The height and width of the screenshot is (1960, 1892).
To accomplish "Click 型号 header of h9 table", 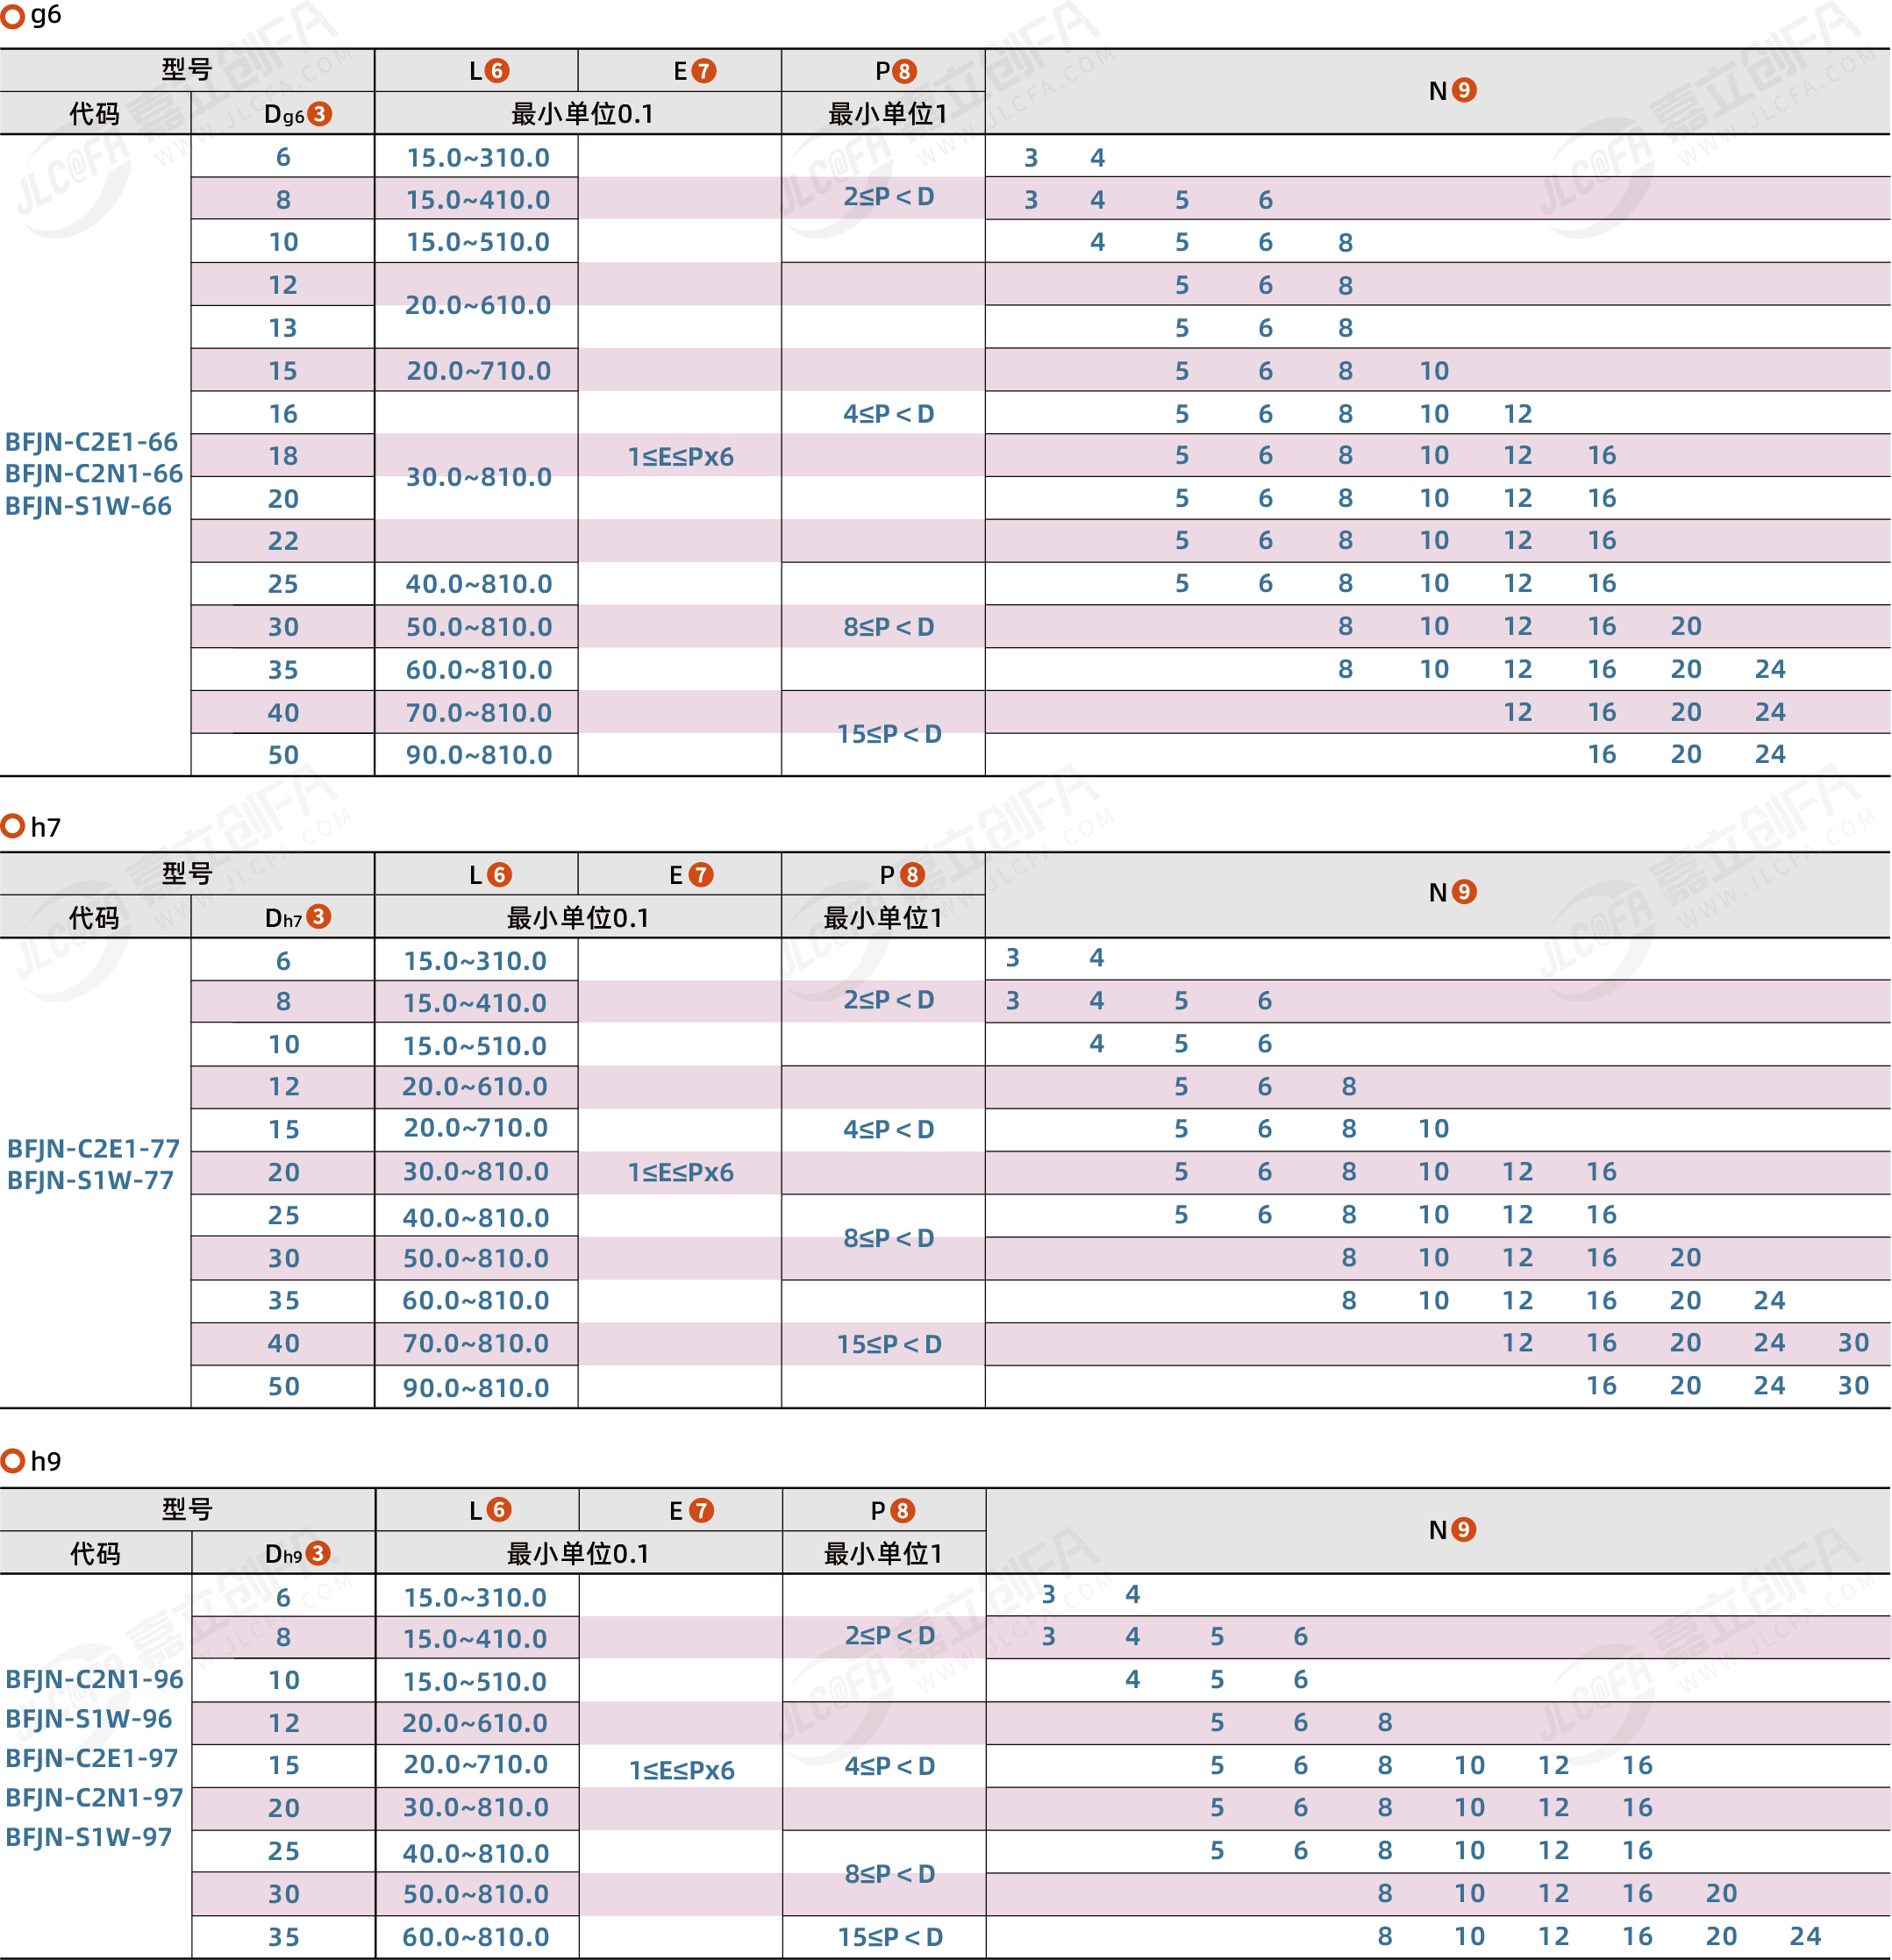I will click(x=187, y=1509).
